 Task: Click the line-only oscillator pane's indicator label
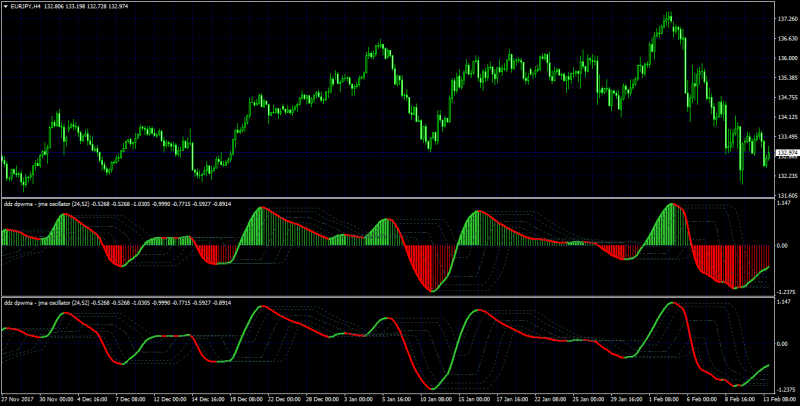[x=118, y=302]
